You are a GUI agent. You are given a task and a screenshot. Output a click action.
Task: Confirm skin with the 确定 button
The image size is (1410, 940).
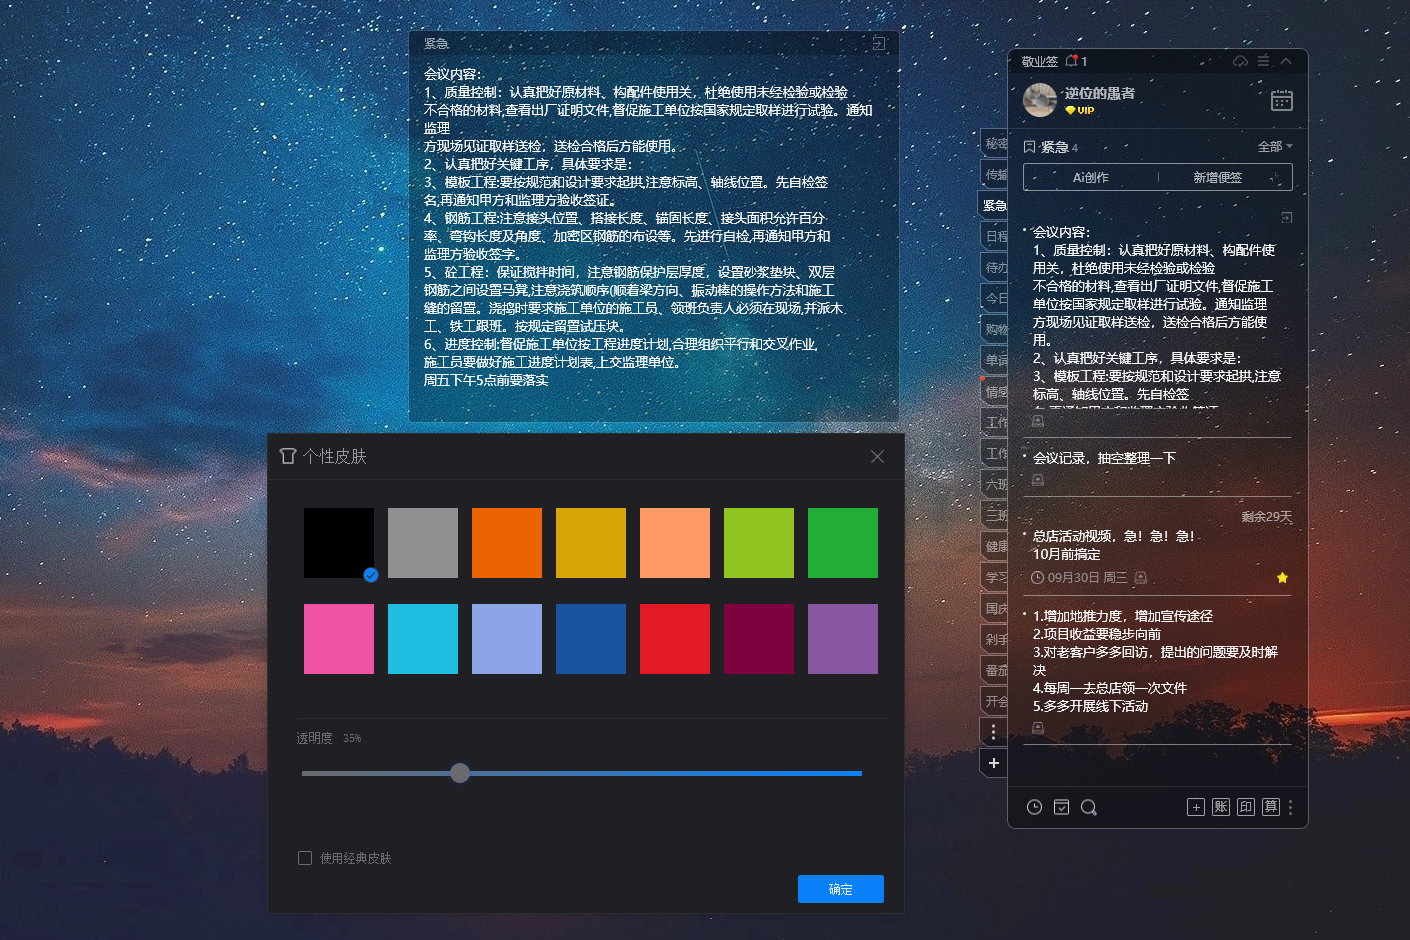tap(841, 889)
